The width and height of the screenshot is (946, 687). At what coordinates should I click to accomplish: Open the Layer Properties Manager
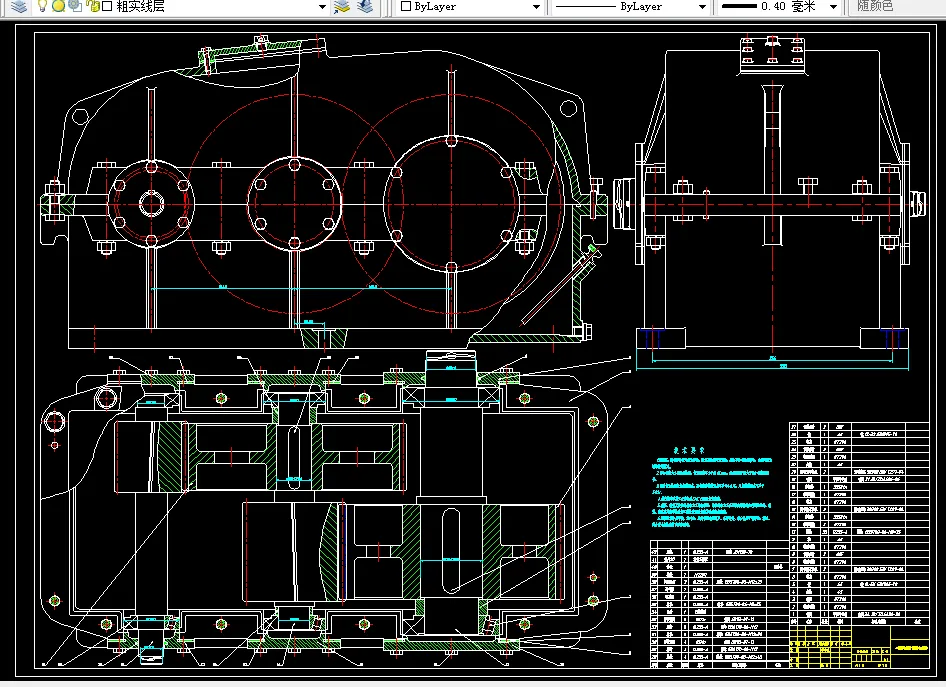click(19, 7)
